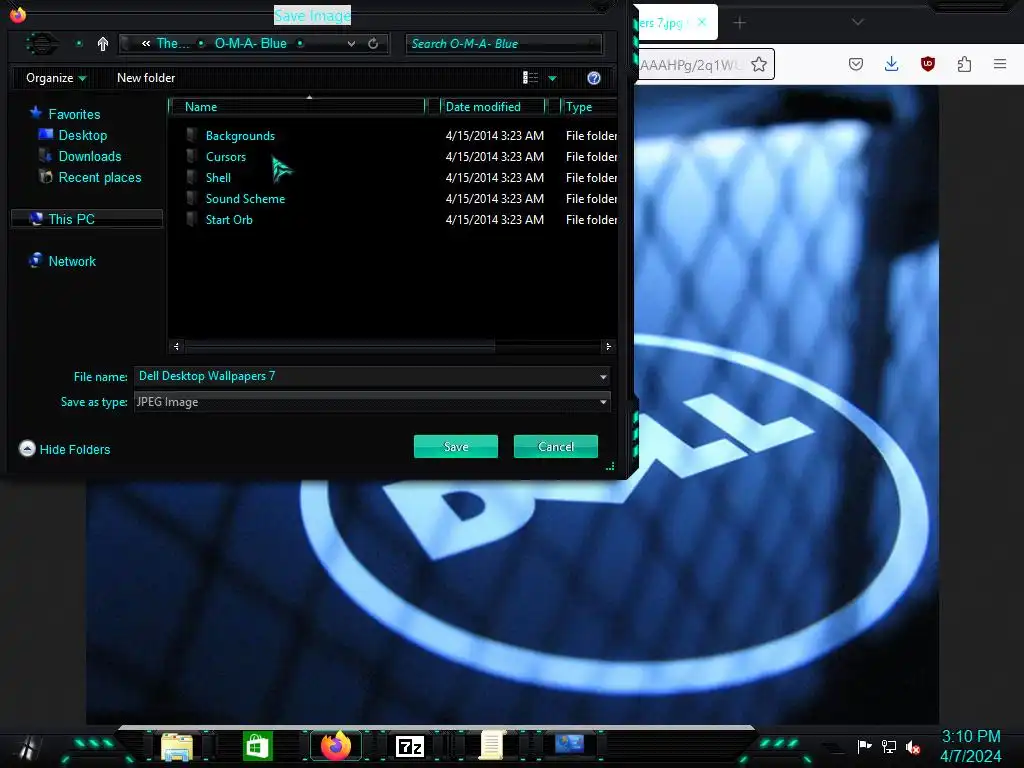Select the Backgrounds folder
Viewport: 1024px width, 768px height.
(x=240, y=136)
